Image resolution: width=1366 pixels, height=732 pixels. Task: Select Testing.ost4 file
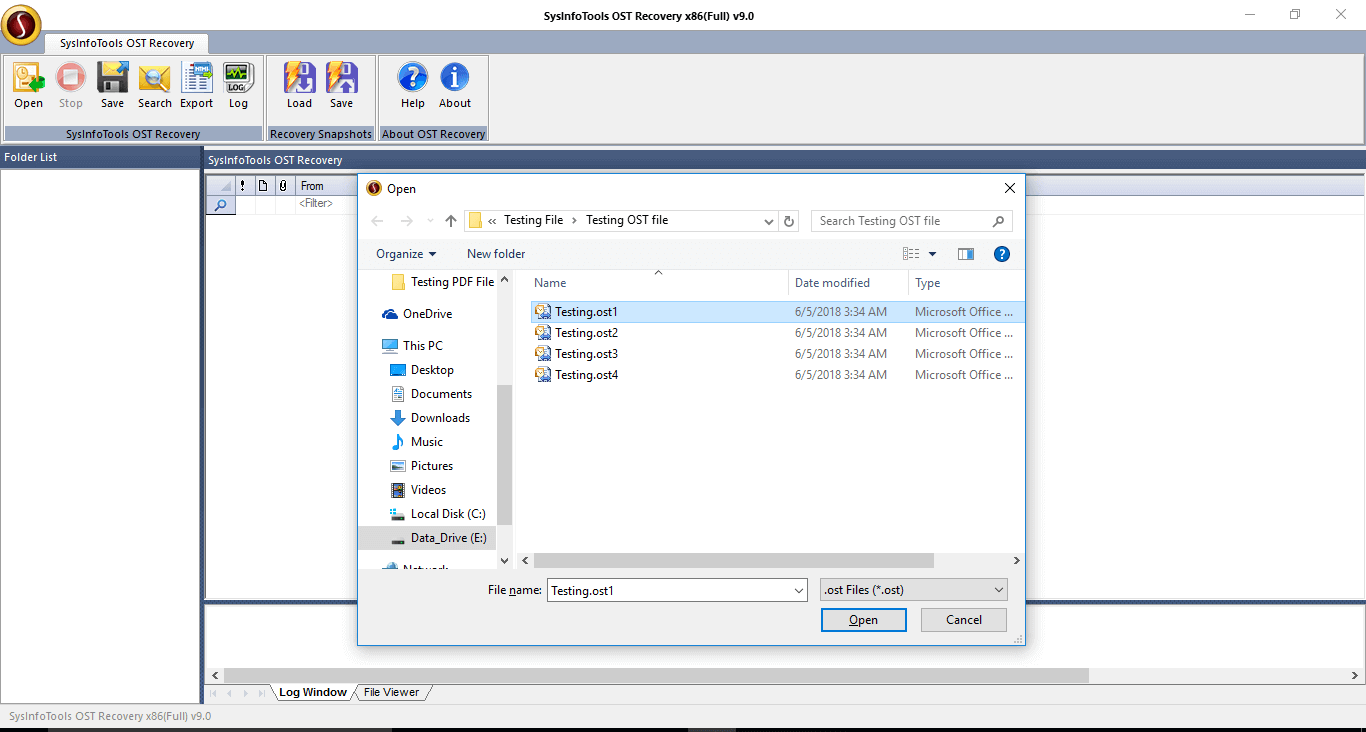click(778, 375)
